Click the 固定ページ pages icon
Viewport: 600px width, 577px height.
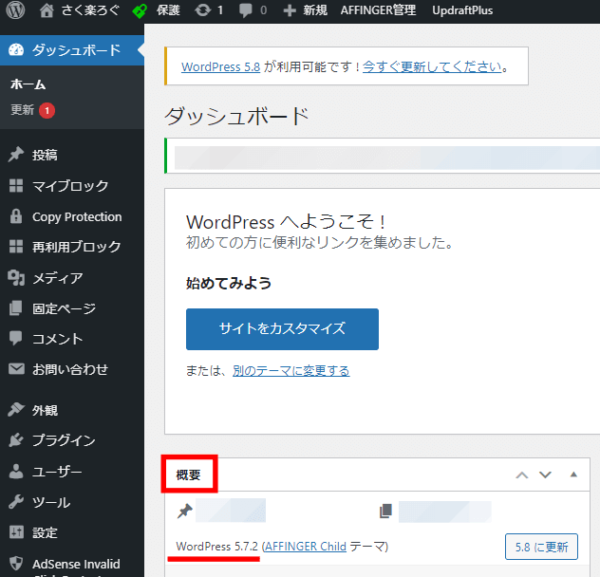(x=16, y=308)
